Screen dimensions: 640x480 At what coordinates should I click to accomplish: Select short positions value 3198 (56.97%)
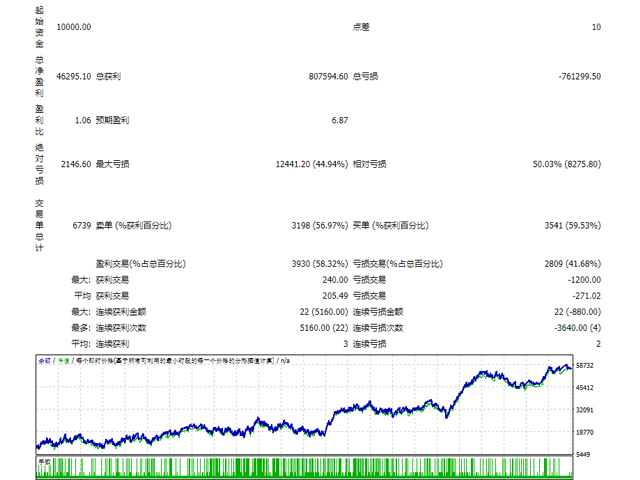click(x=320, y=226)
